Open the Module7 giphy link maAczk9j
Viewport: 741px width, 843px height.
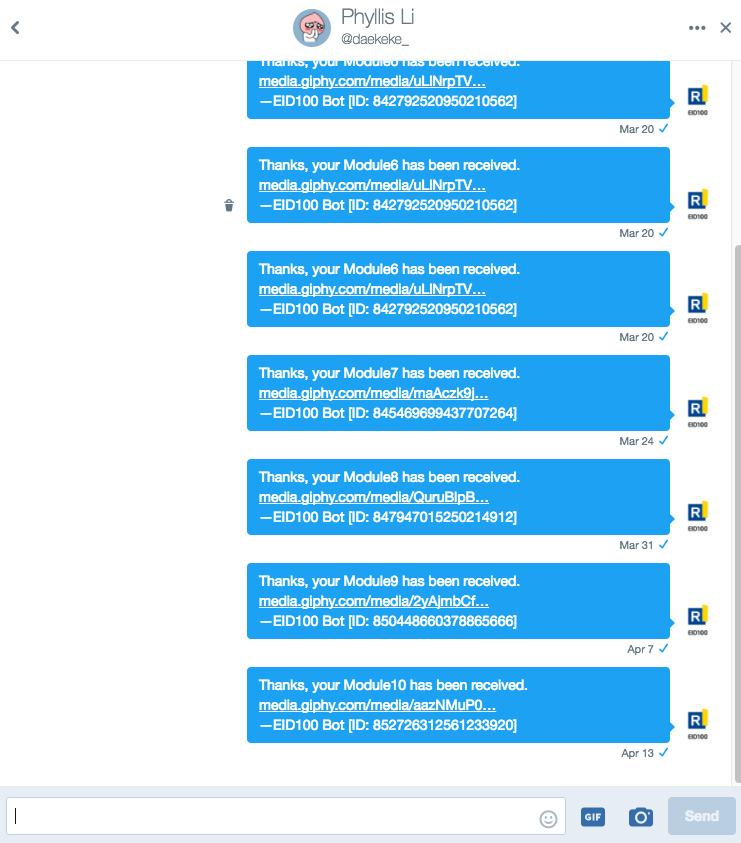click(373, 393)
